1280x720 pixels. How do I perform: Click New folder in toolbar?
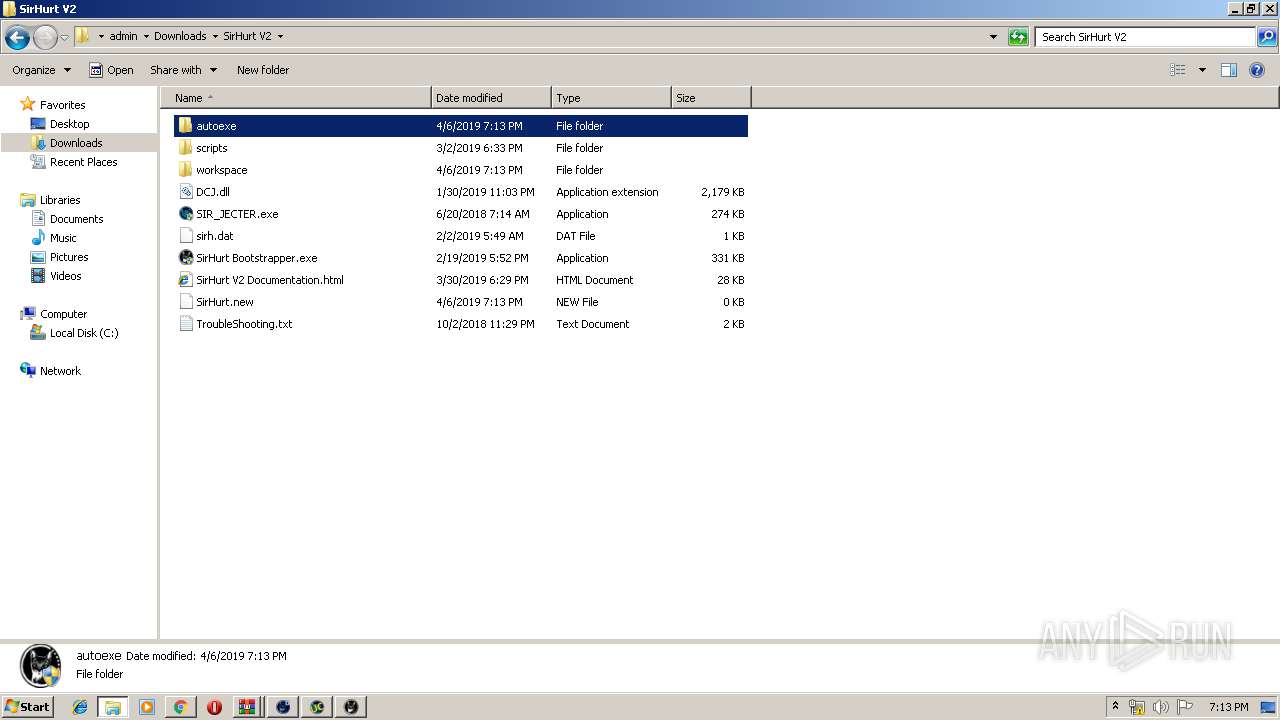[263, 70]
